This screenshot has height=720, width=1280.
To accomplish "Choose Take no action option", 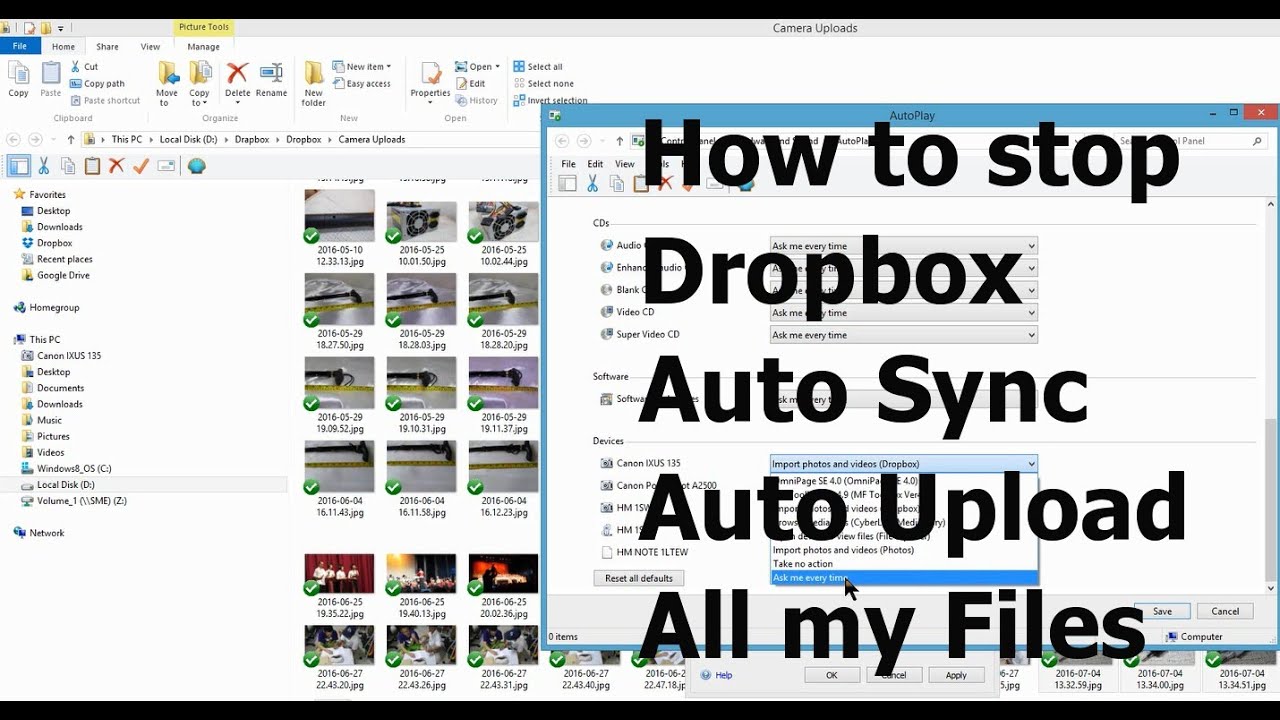I will 904,564.
